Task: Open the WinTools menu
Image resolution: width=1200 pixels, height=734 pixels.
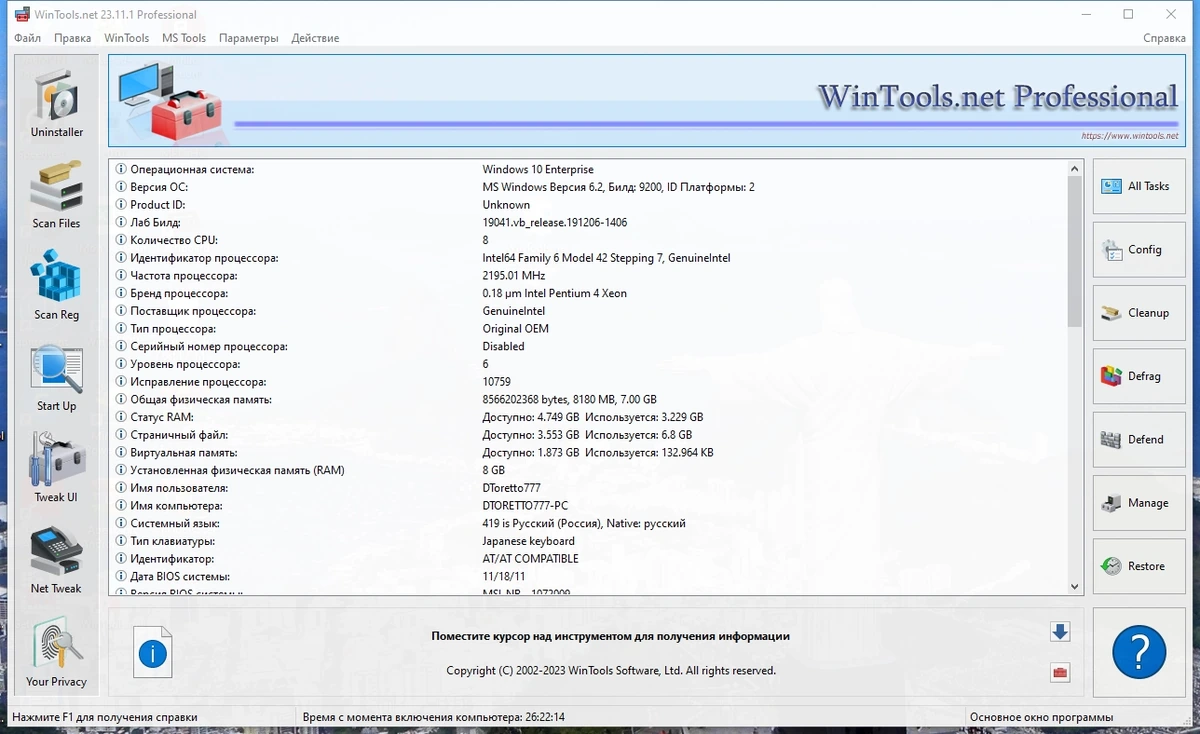Action: tap(127, 38)
